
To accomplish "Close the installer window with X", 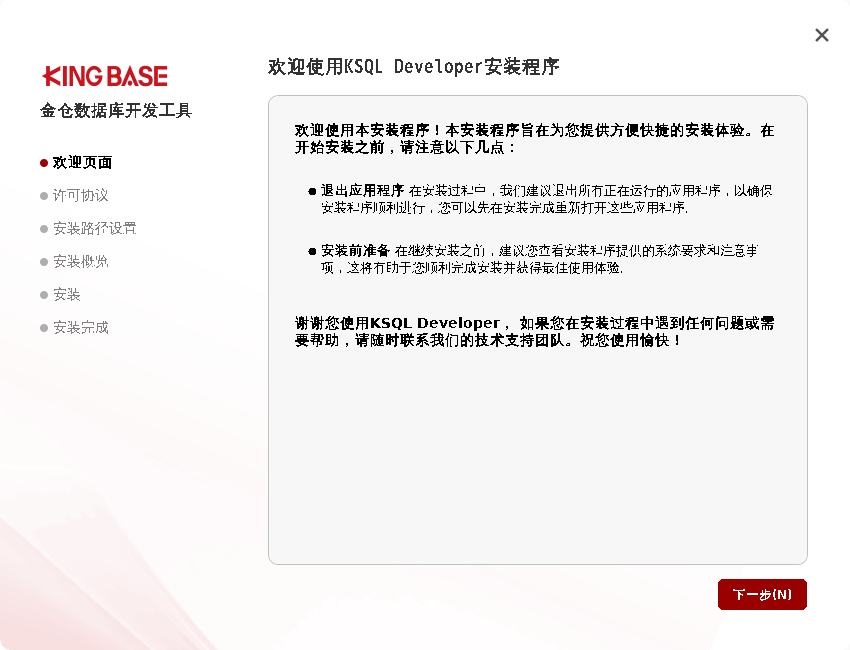I will pyautogui.click(x=822, y=35).
